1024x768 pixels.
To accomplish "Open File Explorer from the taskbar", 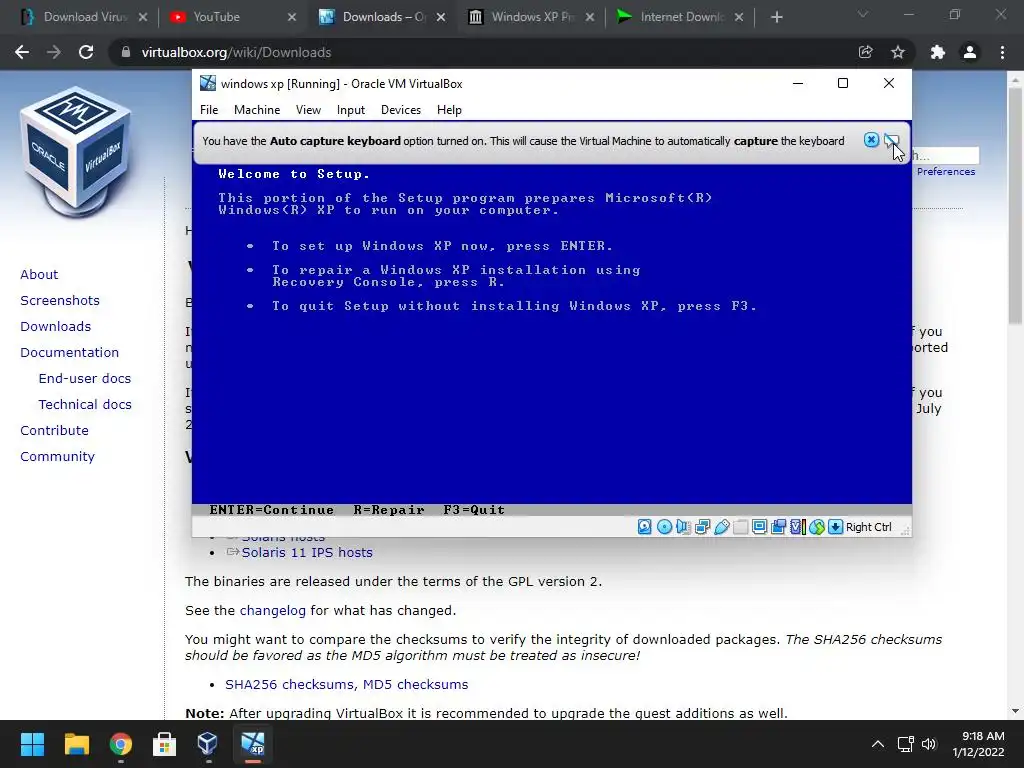I will coord(76,744).
